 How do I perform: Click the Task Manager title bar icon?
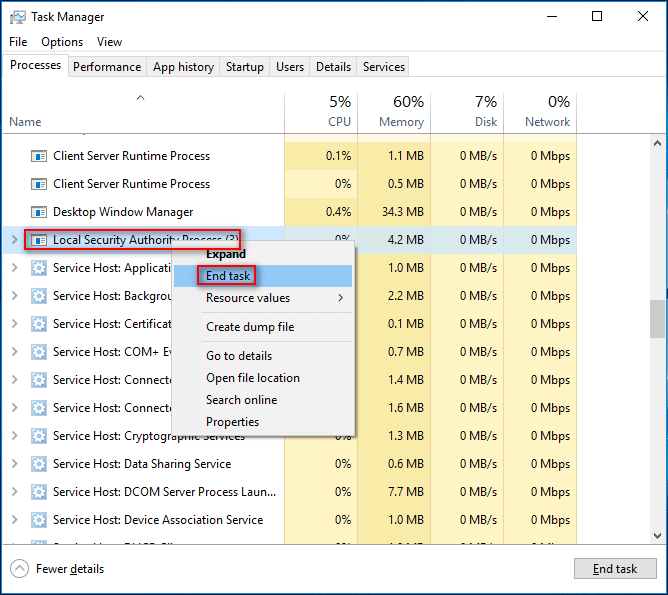(17, 17)
